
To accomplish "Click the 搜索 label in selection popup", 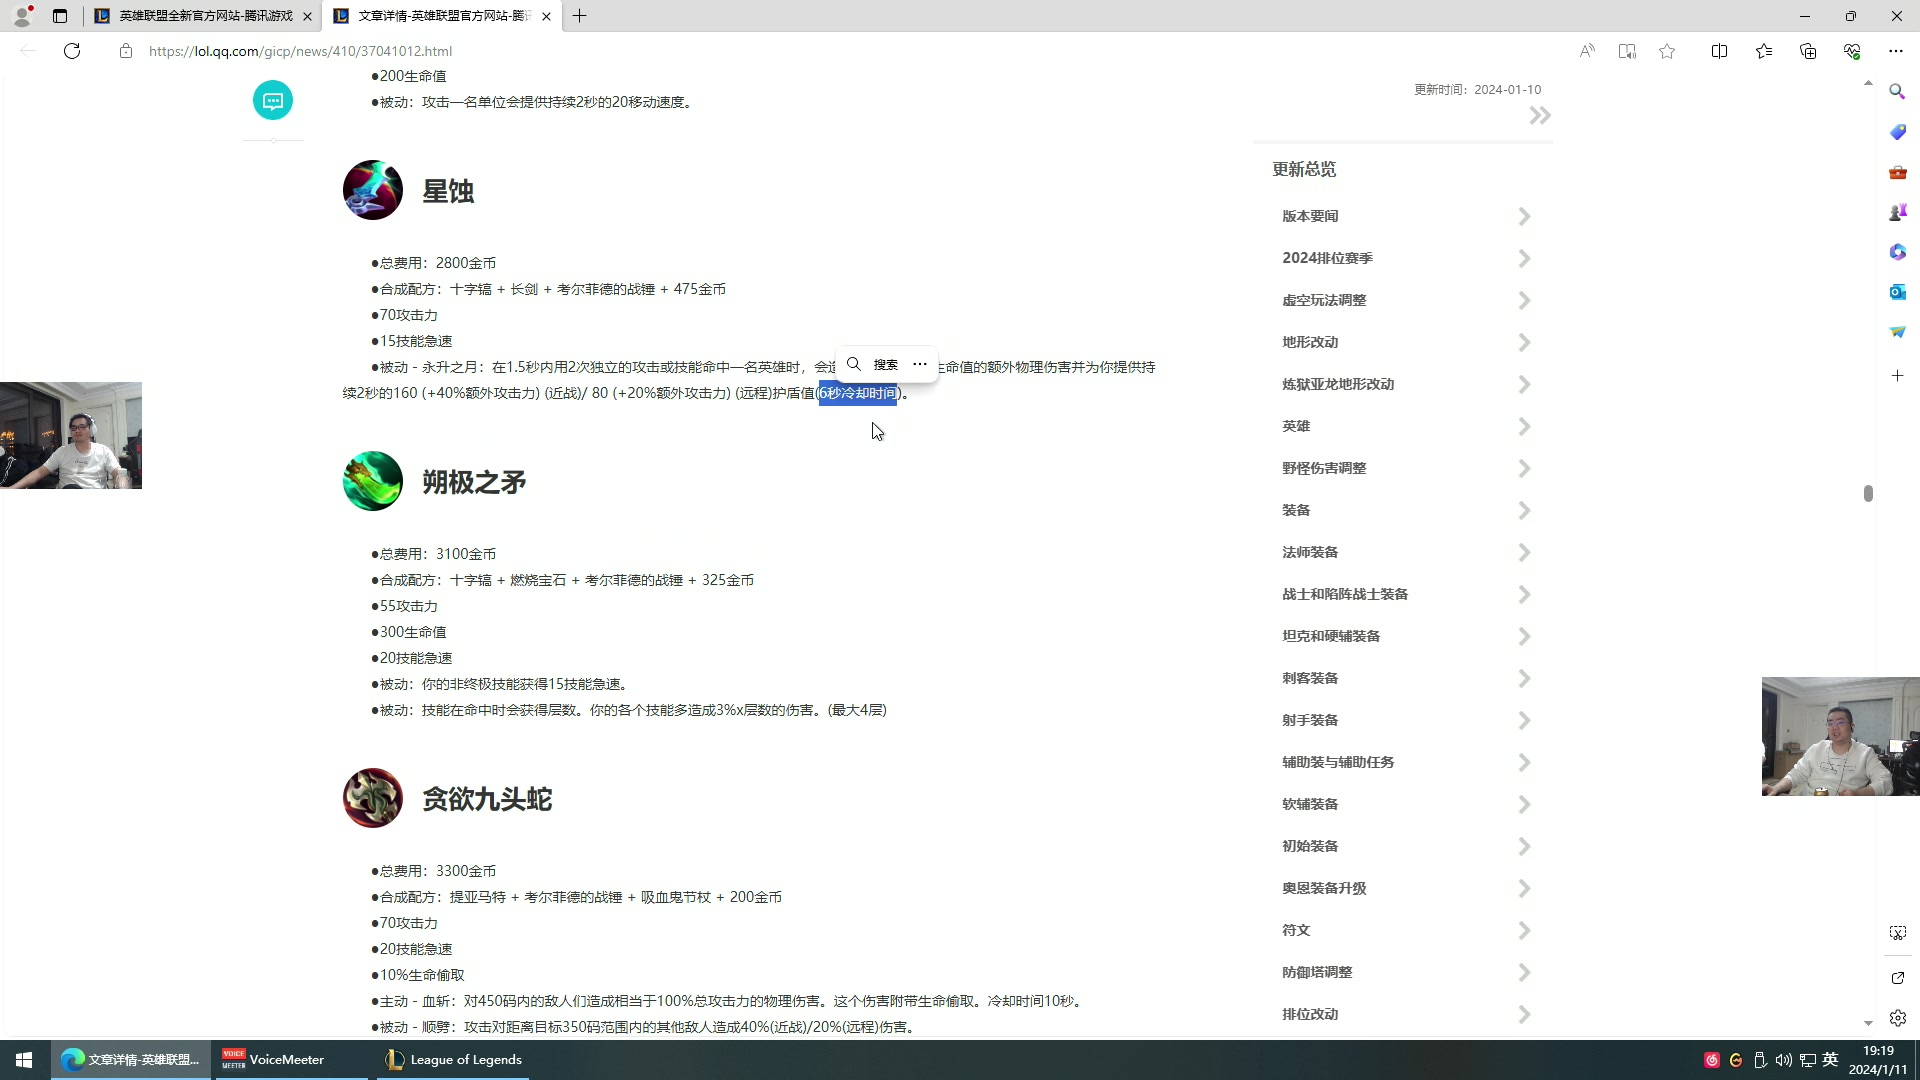I will 886,364.
